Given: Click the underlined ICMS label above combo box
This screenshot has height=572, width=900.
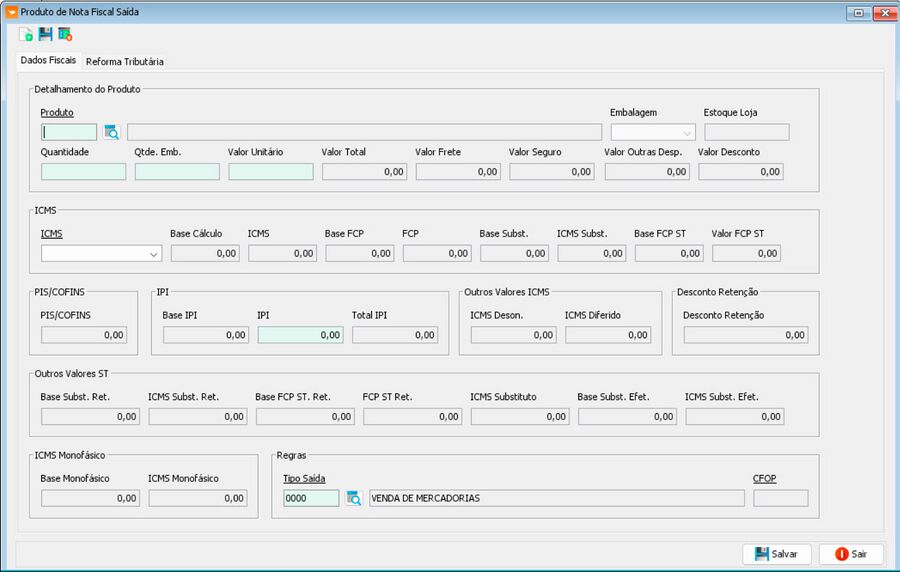Looking at the screenshot, I should pos(51,234).
